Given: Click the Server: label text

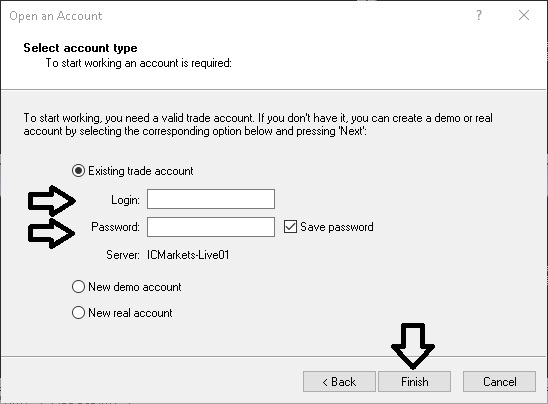Looking at the screenshot, I should pos(123,255).
